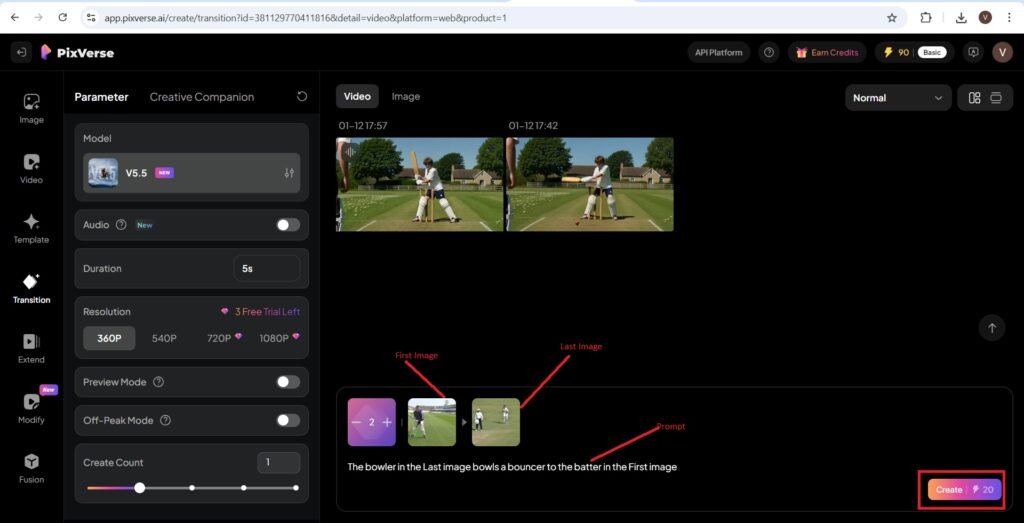Open the Fusion tool in sidebar
The width and height of the screenshot is (1024, 523).
[x=31, y=468]
